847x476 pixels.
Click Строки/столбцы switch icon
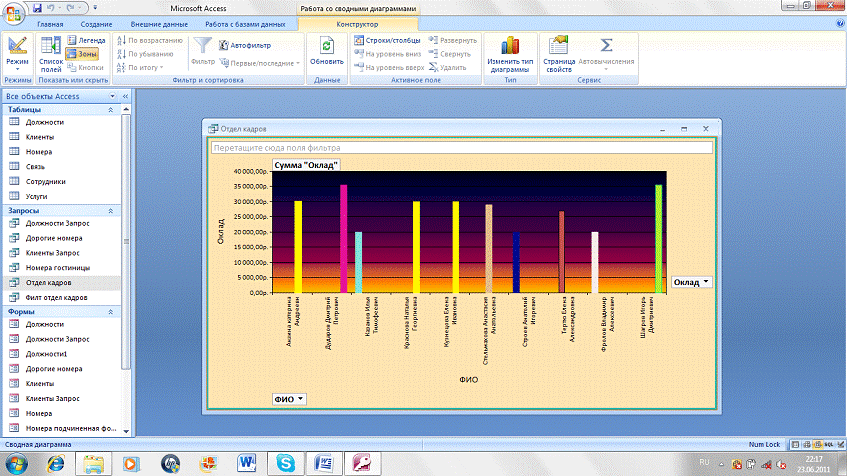[x=357, y=40]
